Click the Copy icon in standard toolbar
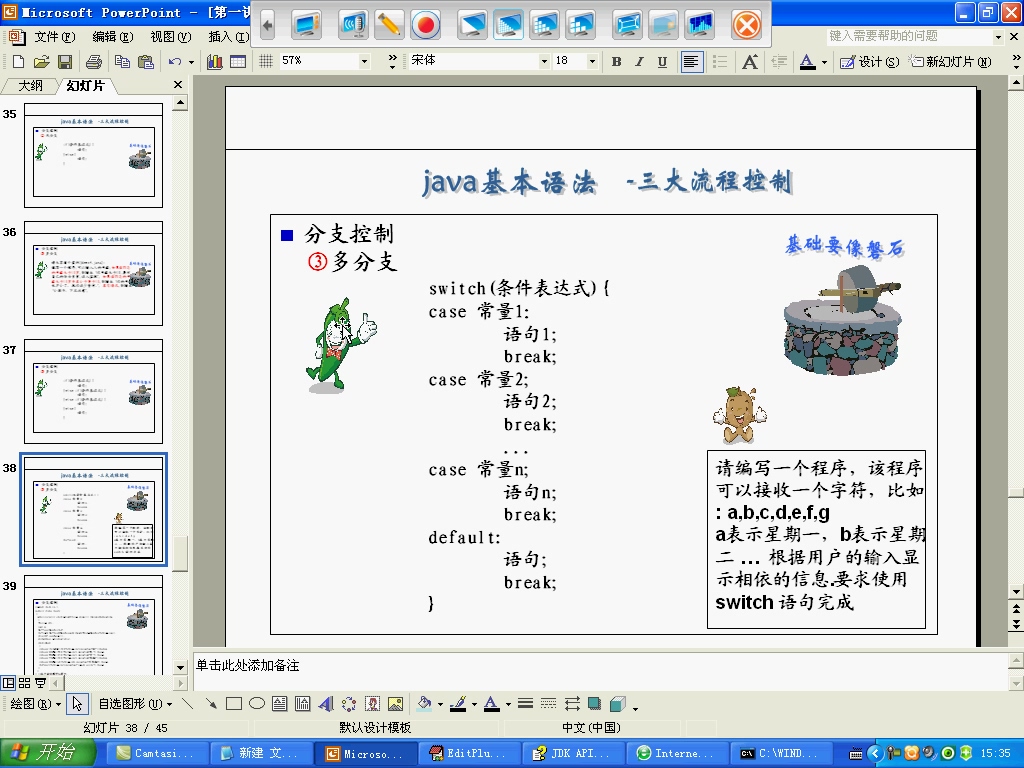The width and height of the screenshot is (1024, 768). click(x=122, y=61)
